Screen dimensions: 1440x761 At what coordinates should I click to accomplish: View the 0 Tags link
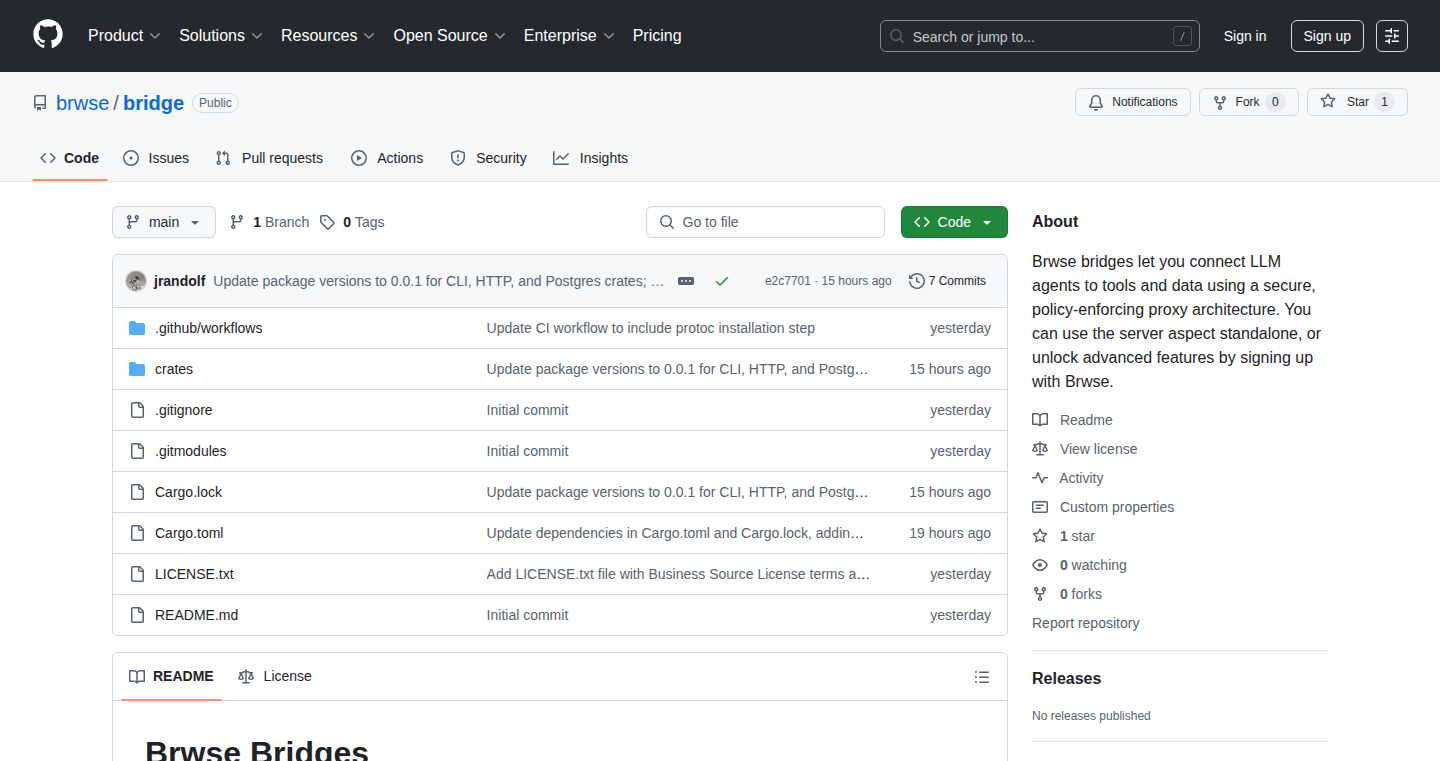click(x=352, y=222)
